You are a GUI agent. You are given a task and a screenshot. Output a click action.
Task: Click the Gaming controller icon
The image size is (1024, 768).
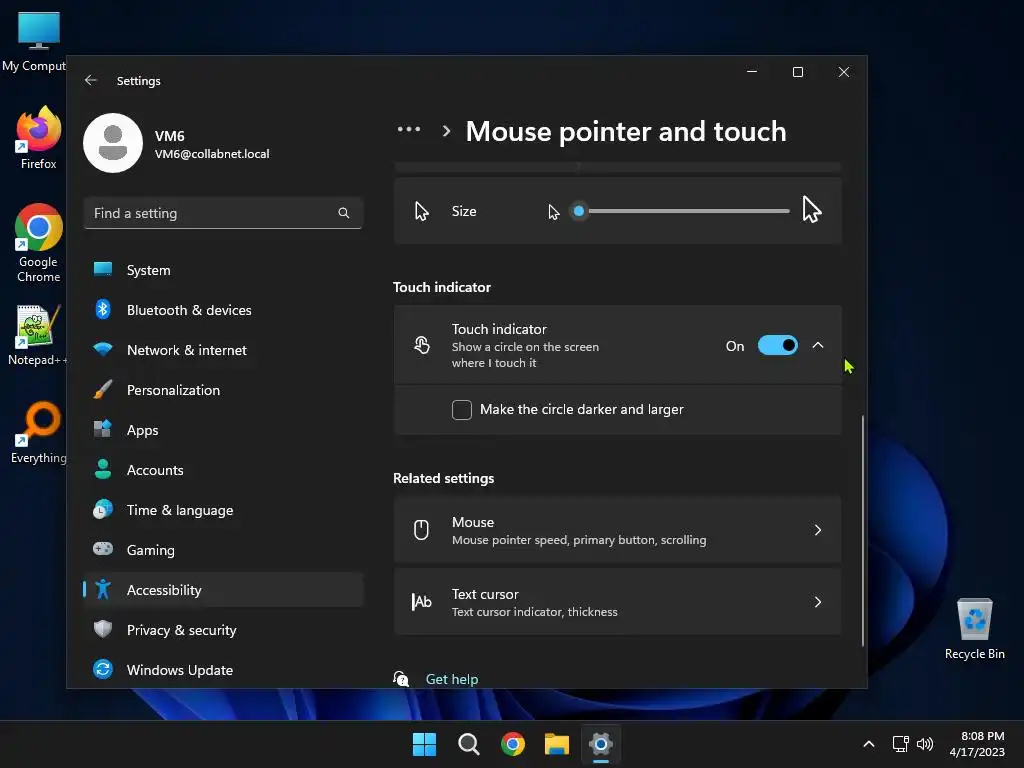(x=103, y=549)
